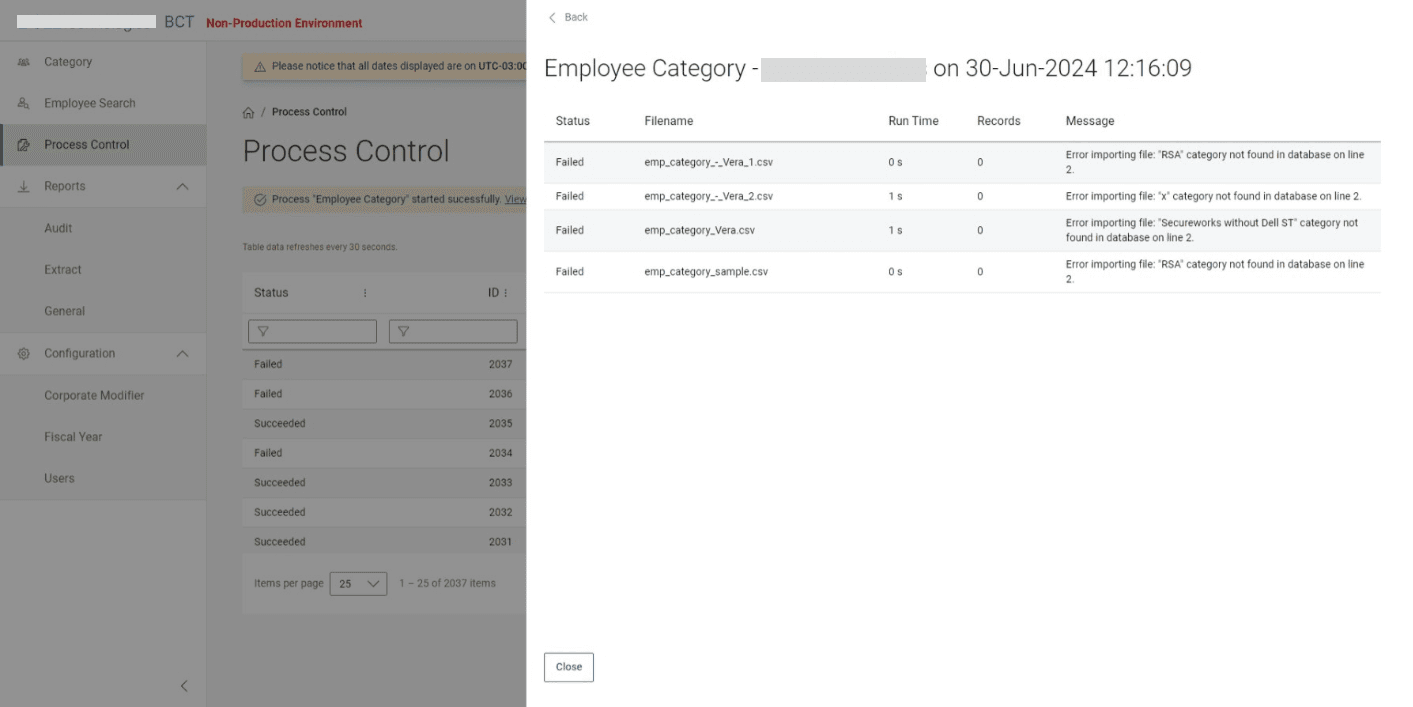Click the ID filter input field
This screenshot has width=1413, height=707.
pyautogui.click(x=453, y=332)
